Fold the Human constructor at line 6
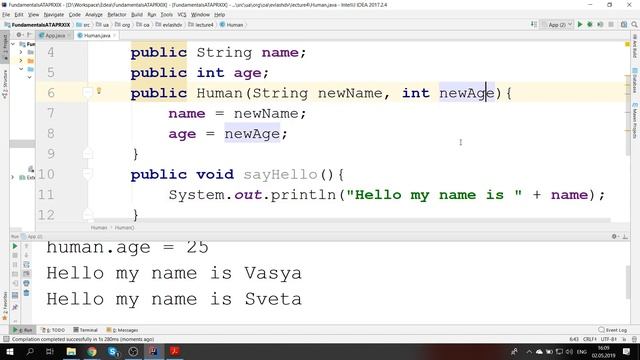Image resolution: width=640 pixels, height=360 pixels. click(87, 93)
